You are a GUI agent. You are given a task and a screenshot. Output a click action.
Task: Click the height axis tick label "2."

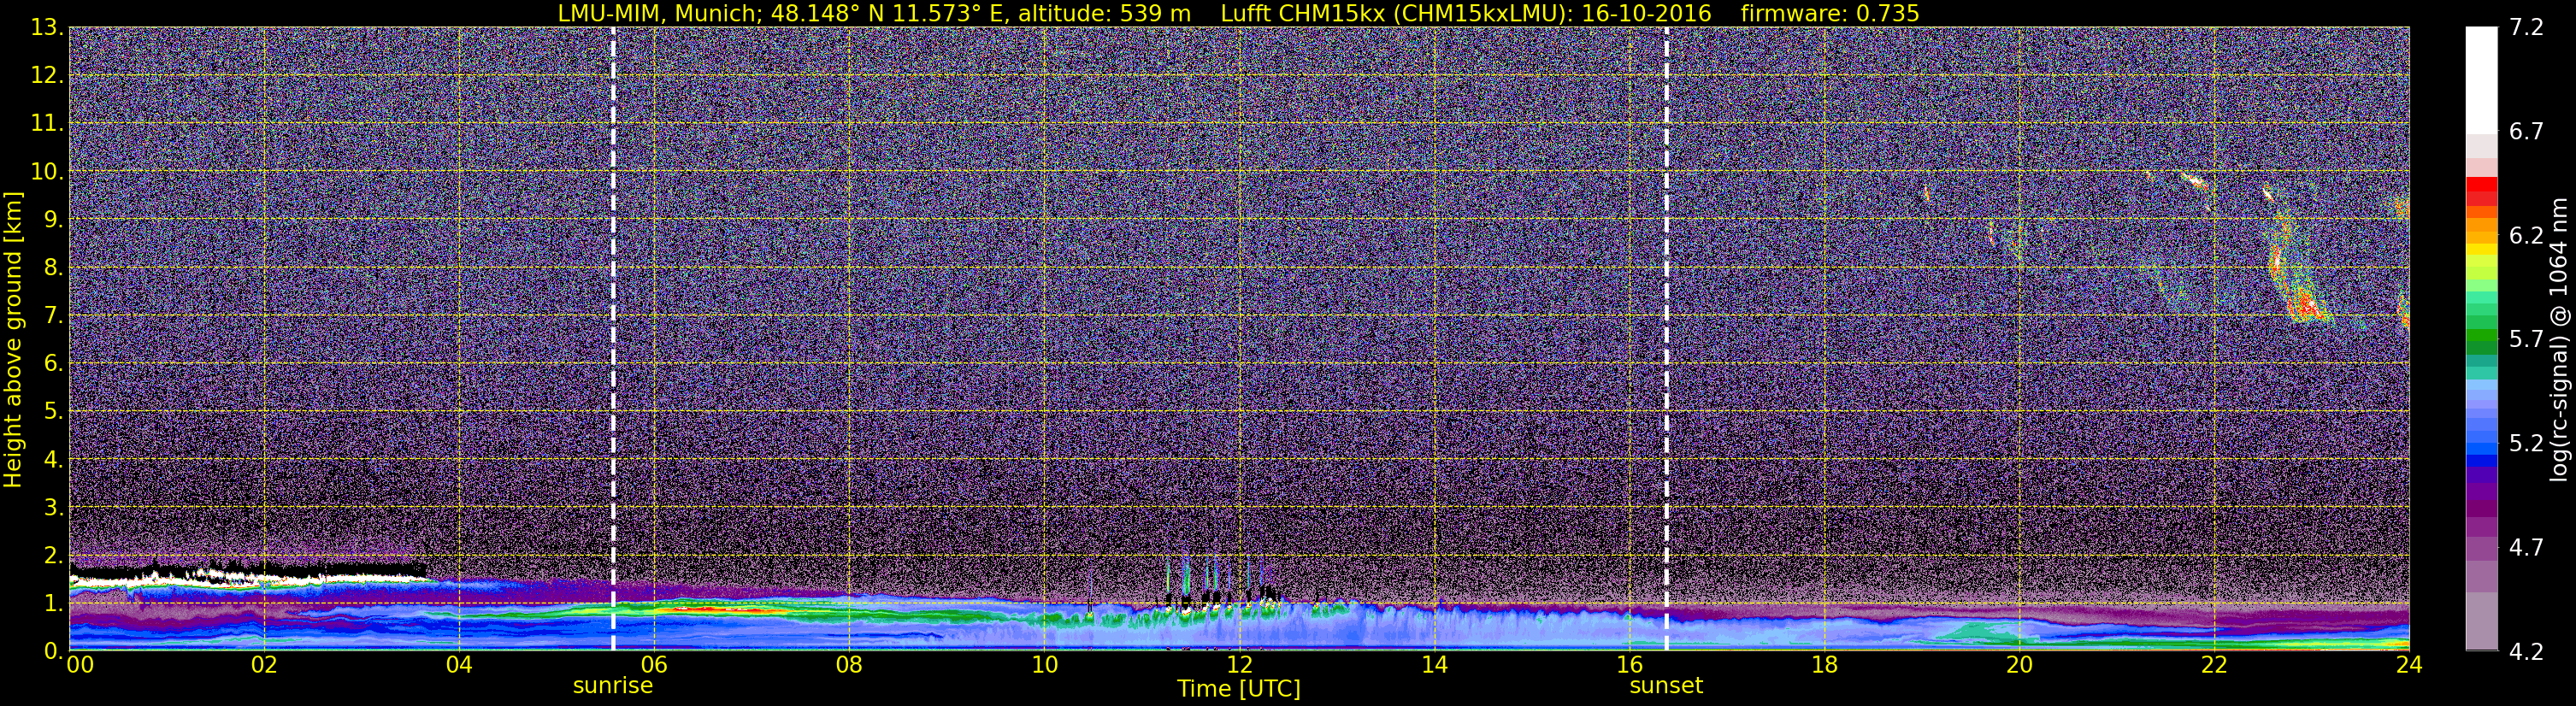[54, 555]
